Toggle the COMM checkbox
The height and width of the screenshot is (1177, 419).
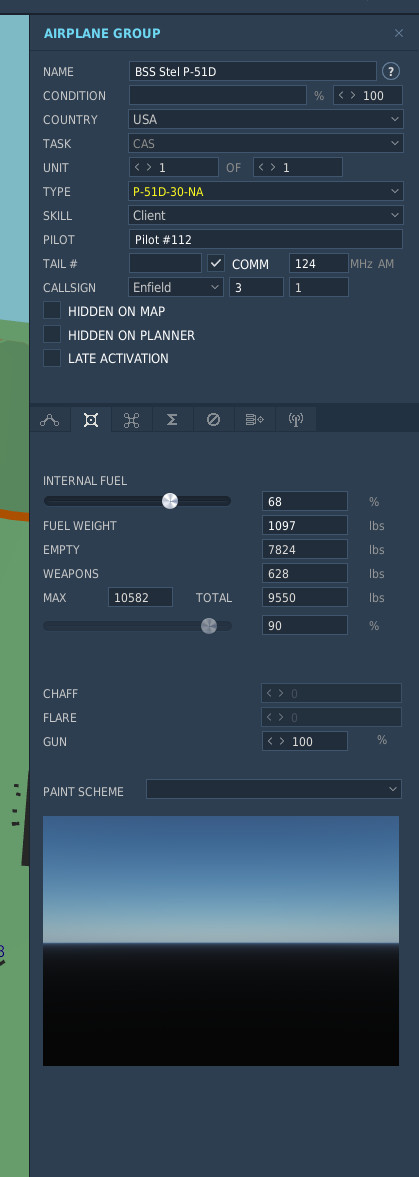click(x=216, y=263)
